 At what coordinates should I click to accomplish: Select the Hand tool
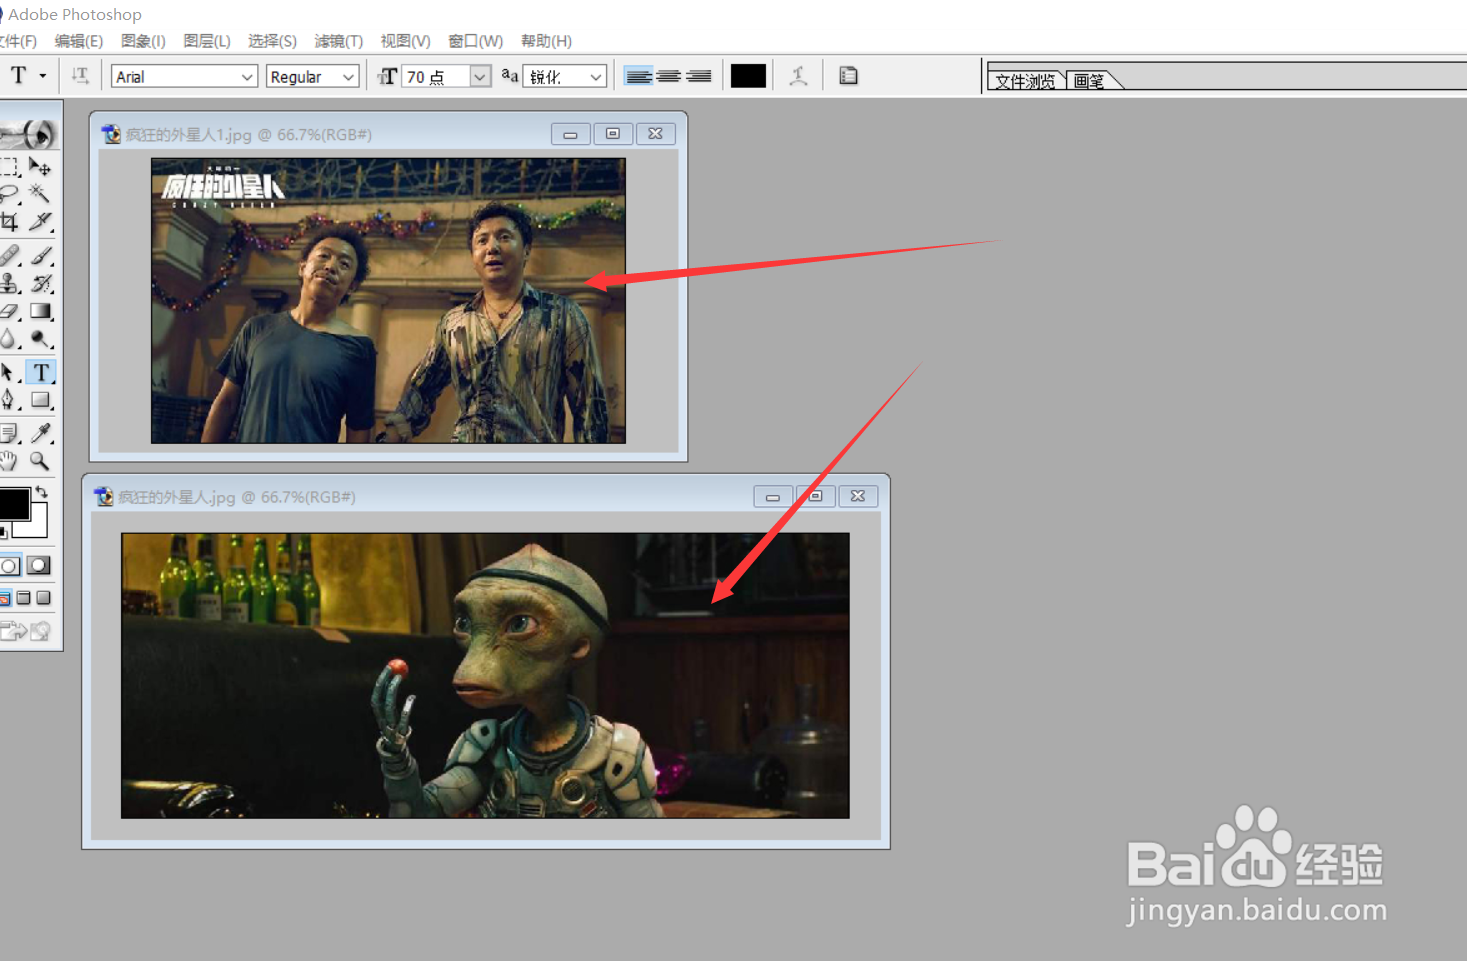tap(10, 461)
